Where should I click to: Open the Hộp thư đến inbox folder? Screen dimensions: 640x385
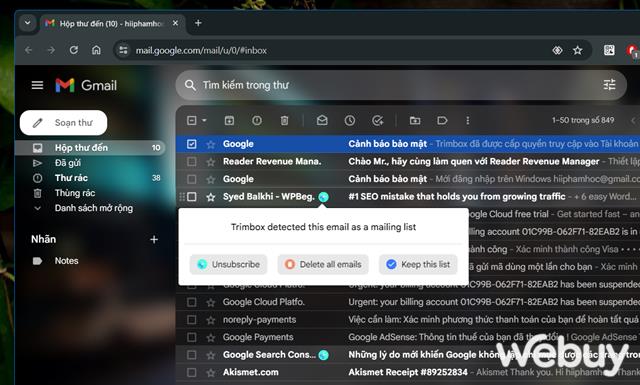(90, 147)
